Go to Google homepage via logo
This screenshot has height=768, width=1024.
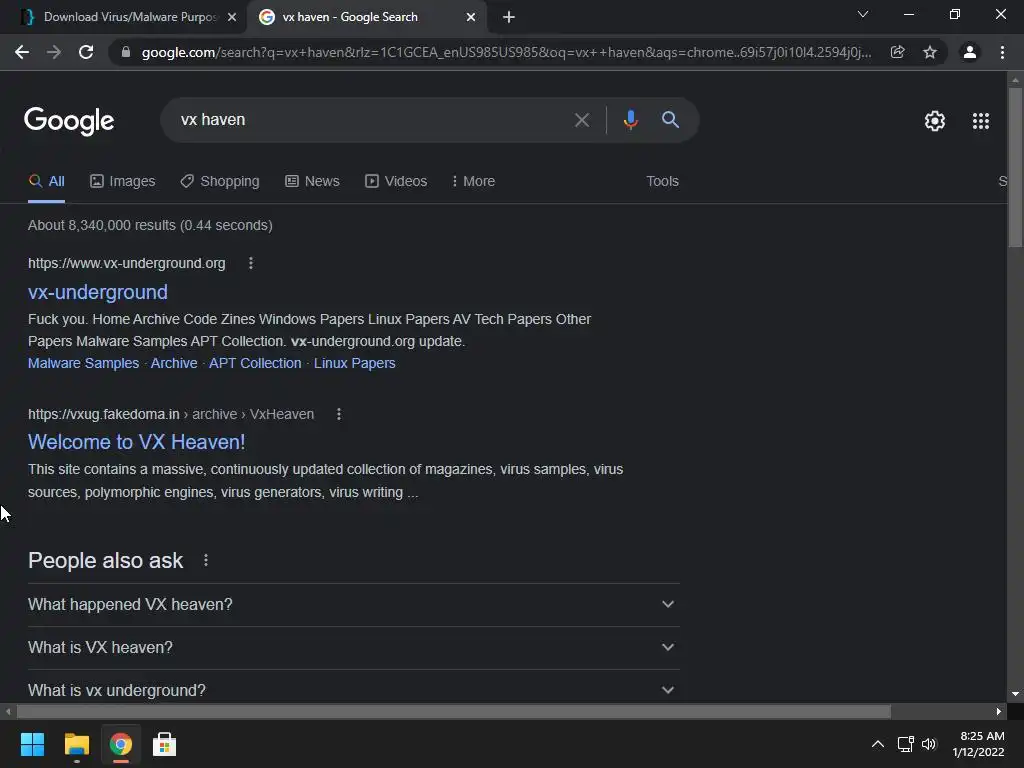pyautogui.click(x=69, y=121)
